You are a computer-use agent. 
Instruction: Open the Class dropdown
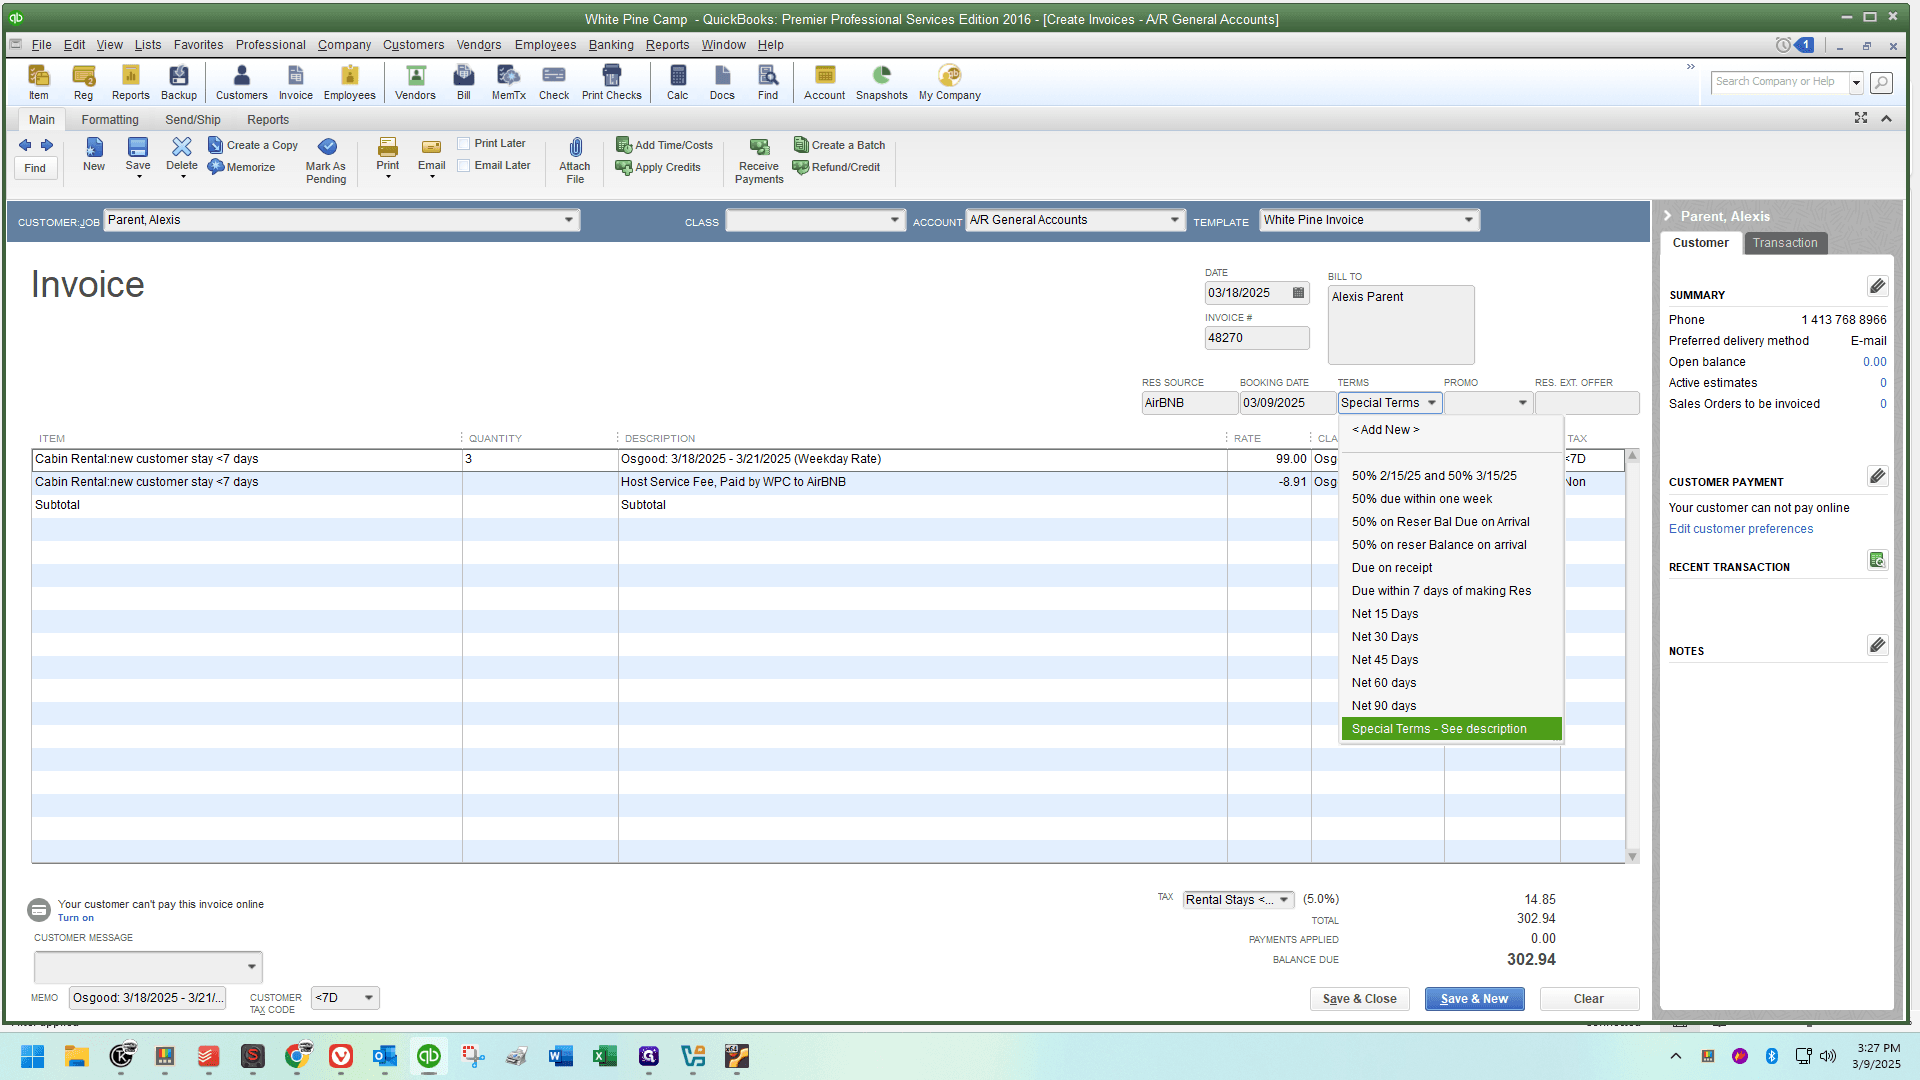tap(894, 220)
